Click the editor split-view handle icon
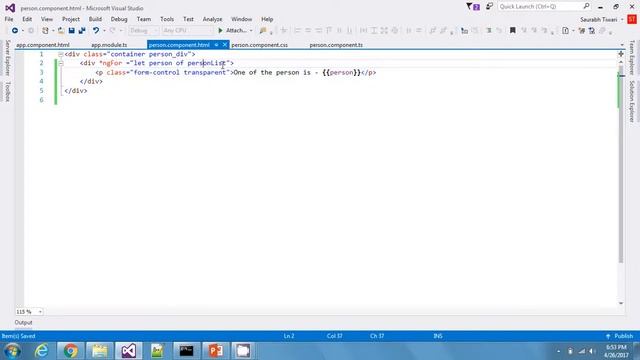The width and height of the screenshot is (640, 360). click(x=621, y=54)
